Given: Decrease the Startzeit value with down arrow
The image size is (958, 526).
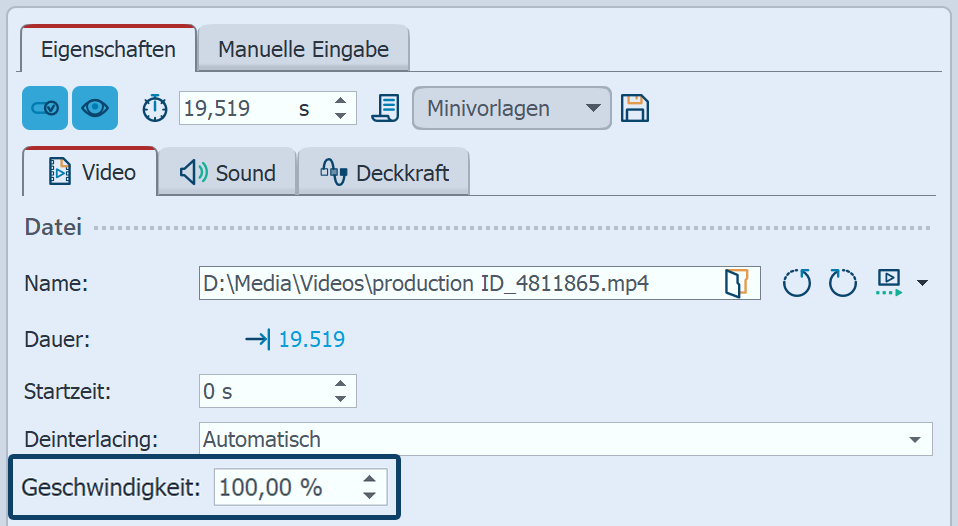Looking at the screenshot, I should click(341, 399).
